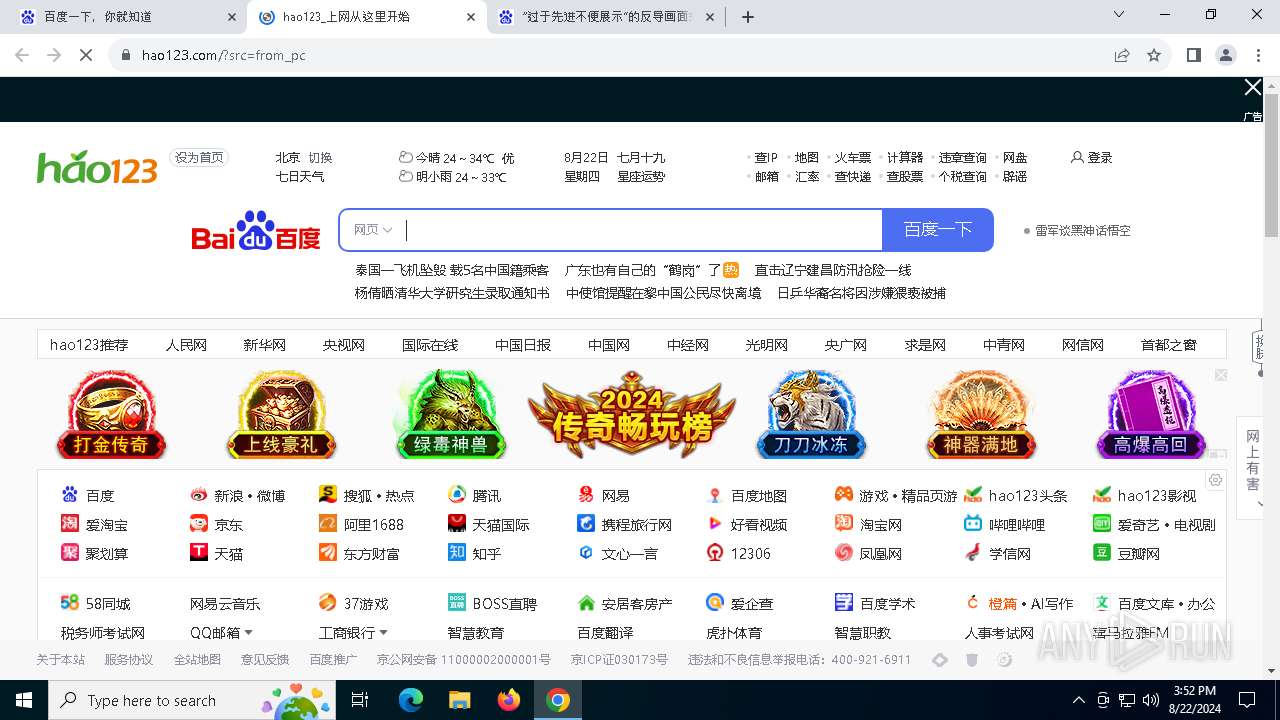Share this page via address bar icon
Image resolution: width=1280 pixels, height=720 pixels.
pyautogui.click(x=1122, y=55)
